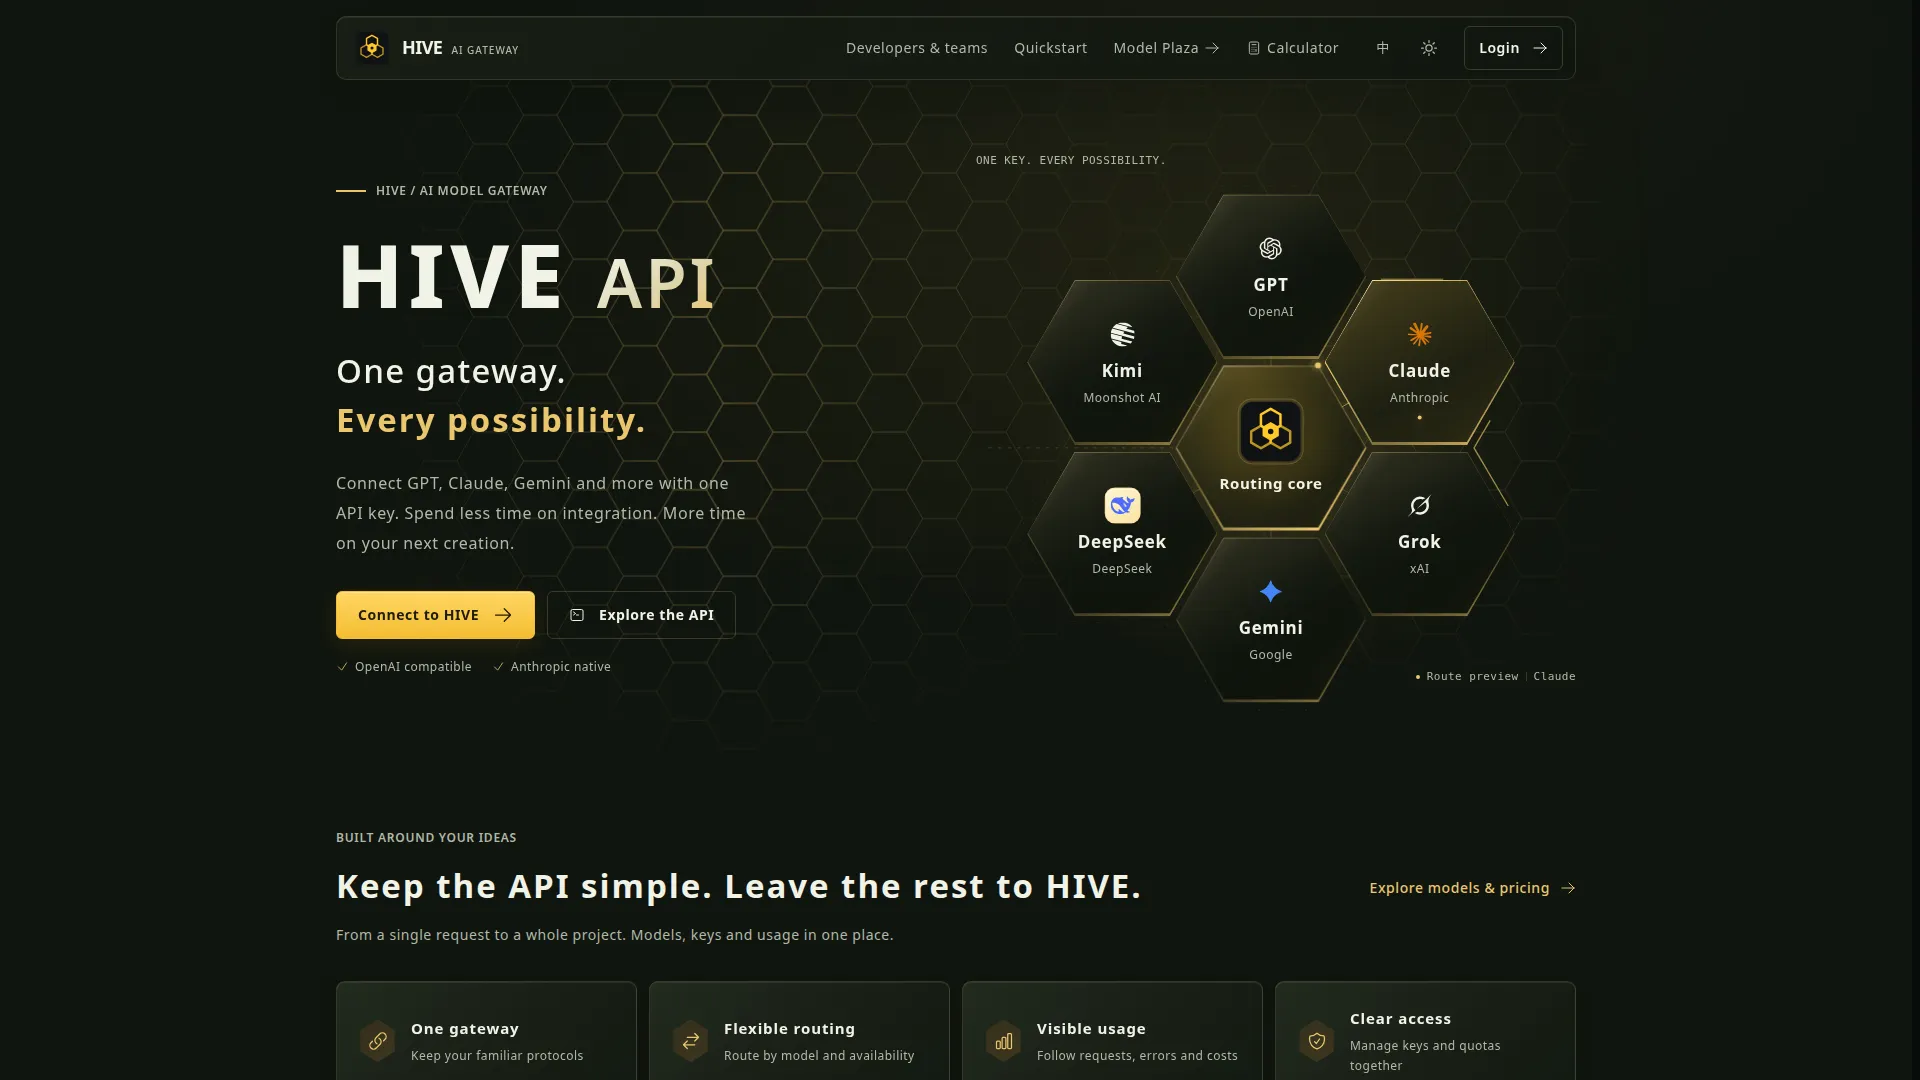Click the shield icon on Clear access
The width and height of the screenshot is (1920, 1080).
coord(1317,1041)
